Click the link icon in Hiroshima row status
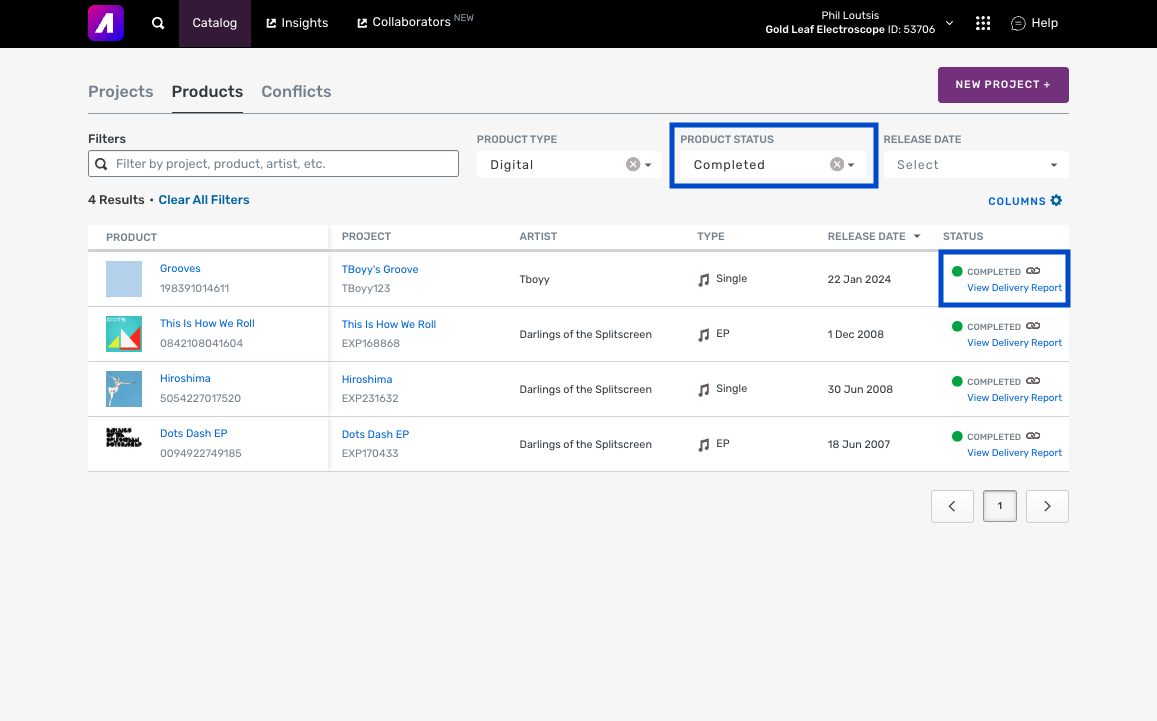This screenshot has height=721, width=1157. (x=1033, y=381)
